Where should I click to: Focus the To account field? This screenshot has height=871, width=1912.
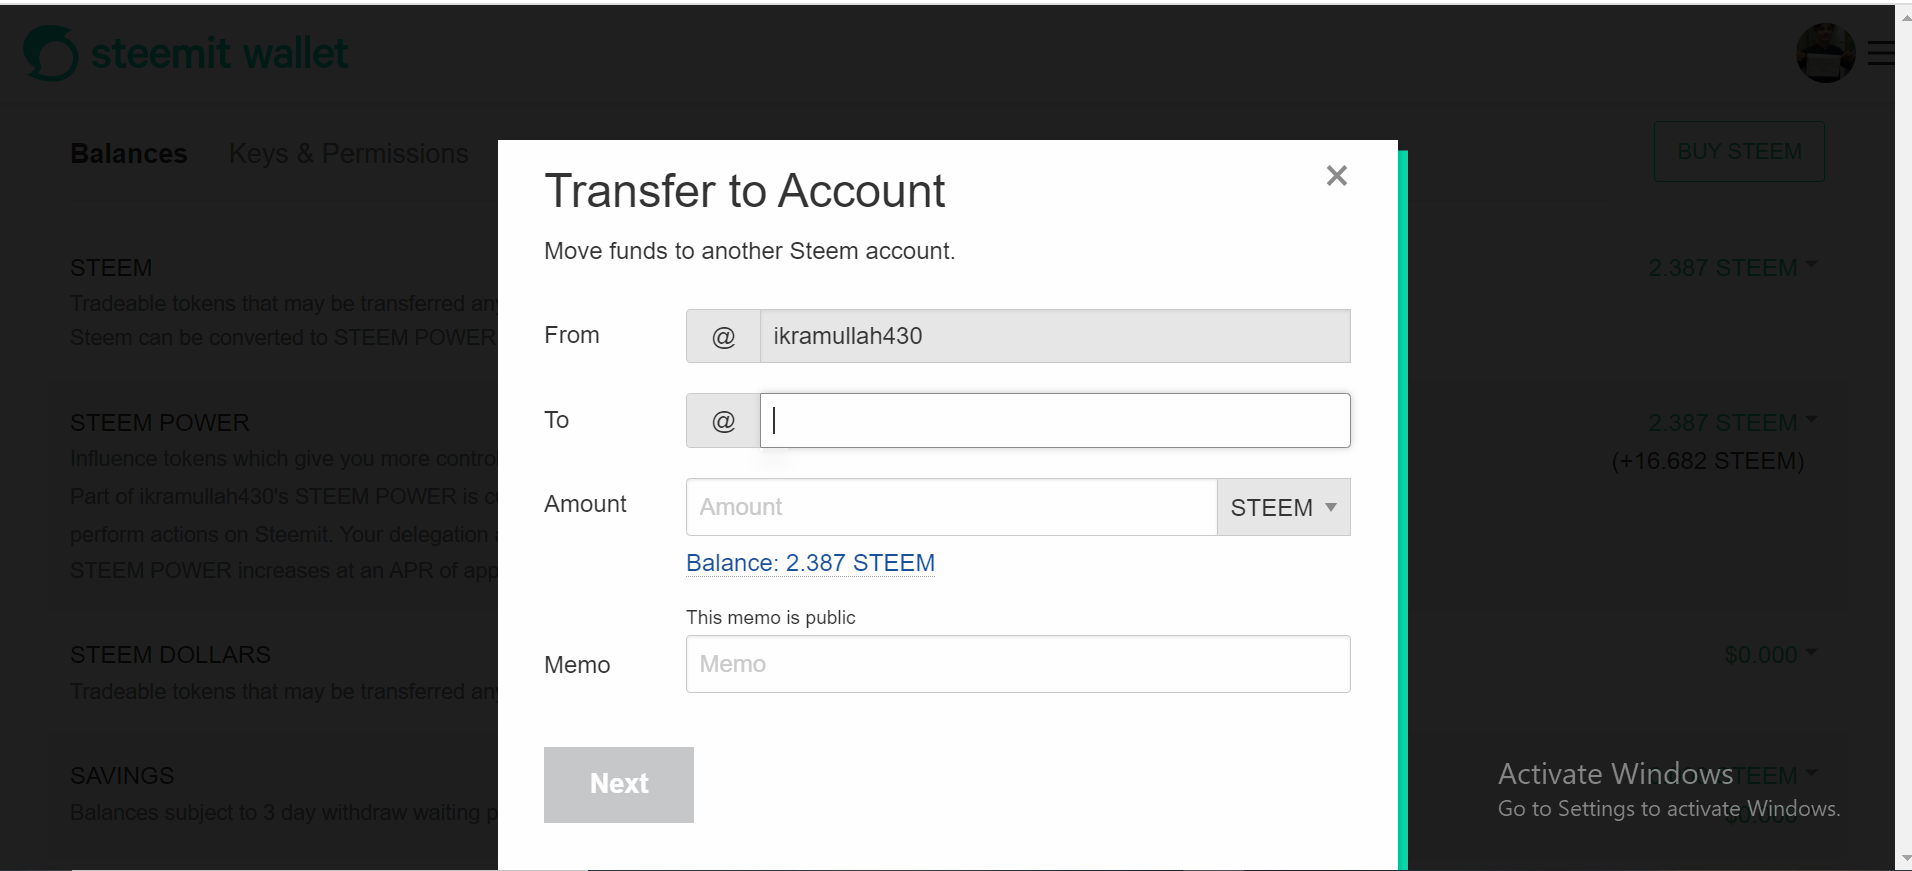pyautogui.click(x=1055, y=420)
